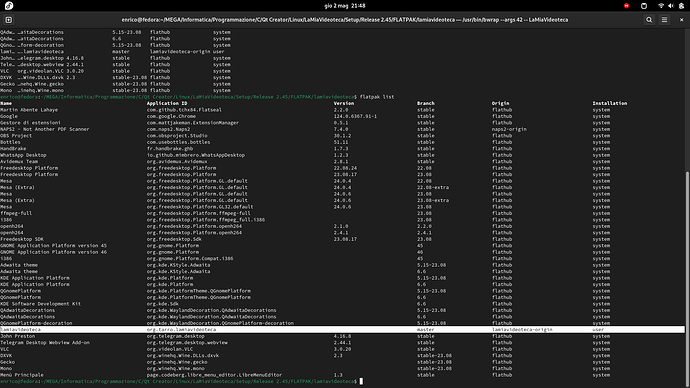Image resolution: width=690 pixels, height=388 pixels.
Task: Open terminal search with the magnifier icon
Action: (x=649, y=20)
